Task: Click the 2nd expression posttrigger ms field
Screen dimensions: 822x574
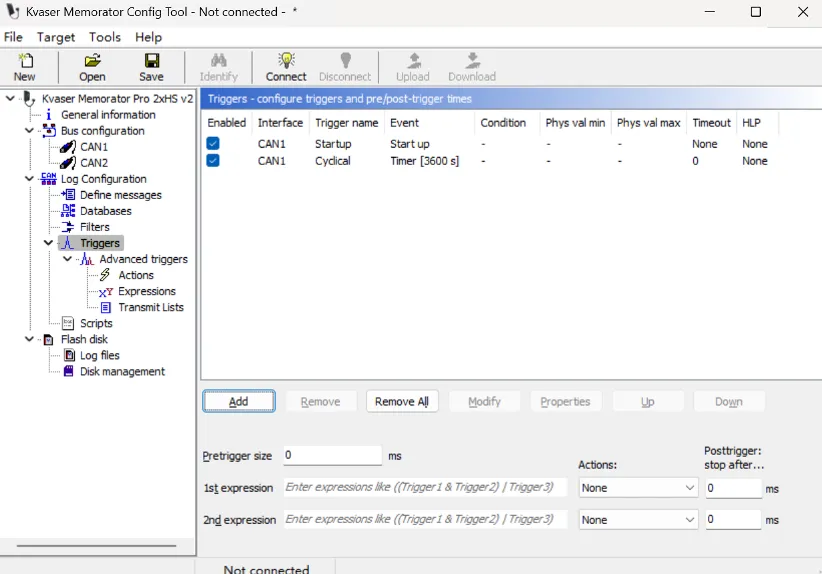Action: pos(733,519)
